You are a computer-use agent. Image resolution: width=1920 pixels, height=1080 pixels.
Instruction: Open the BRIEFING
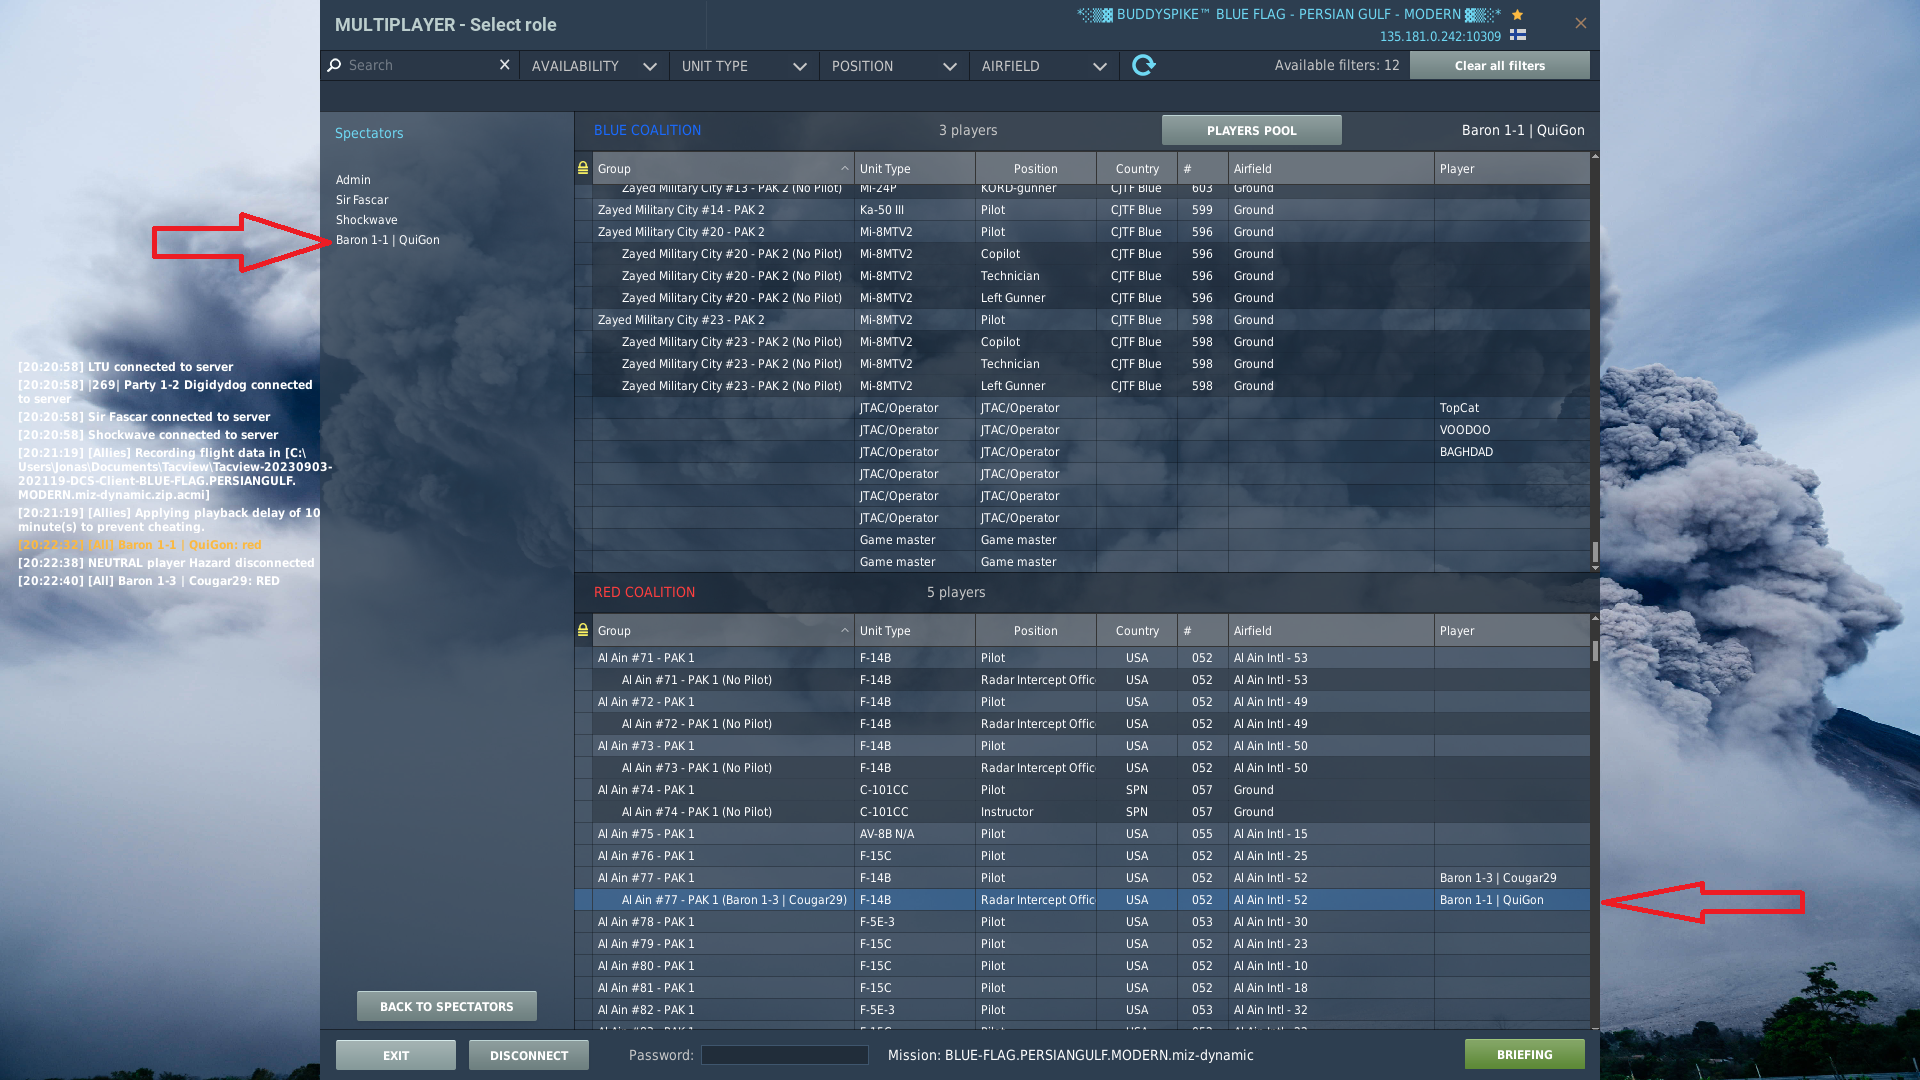pos(1524,1054)
